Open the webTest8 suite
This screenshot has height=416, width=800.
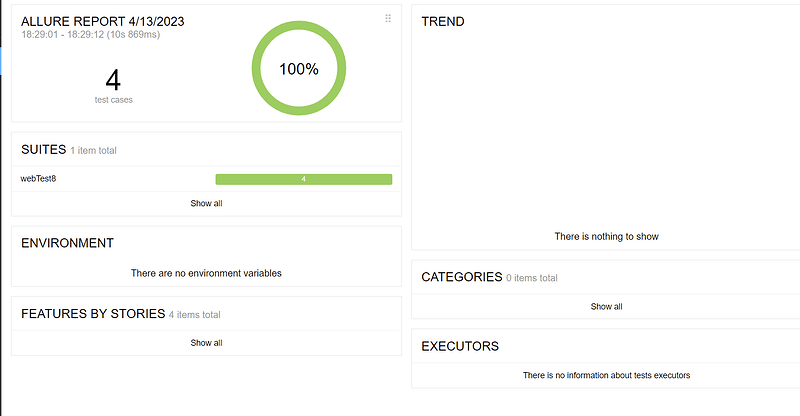[x=38, y=179]
